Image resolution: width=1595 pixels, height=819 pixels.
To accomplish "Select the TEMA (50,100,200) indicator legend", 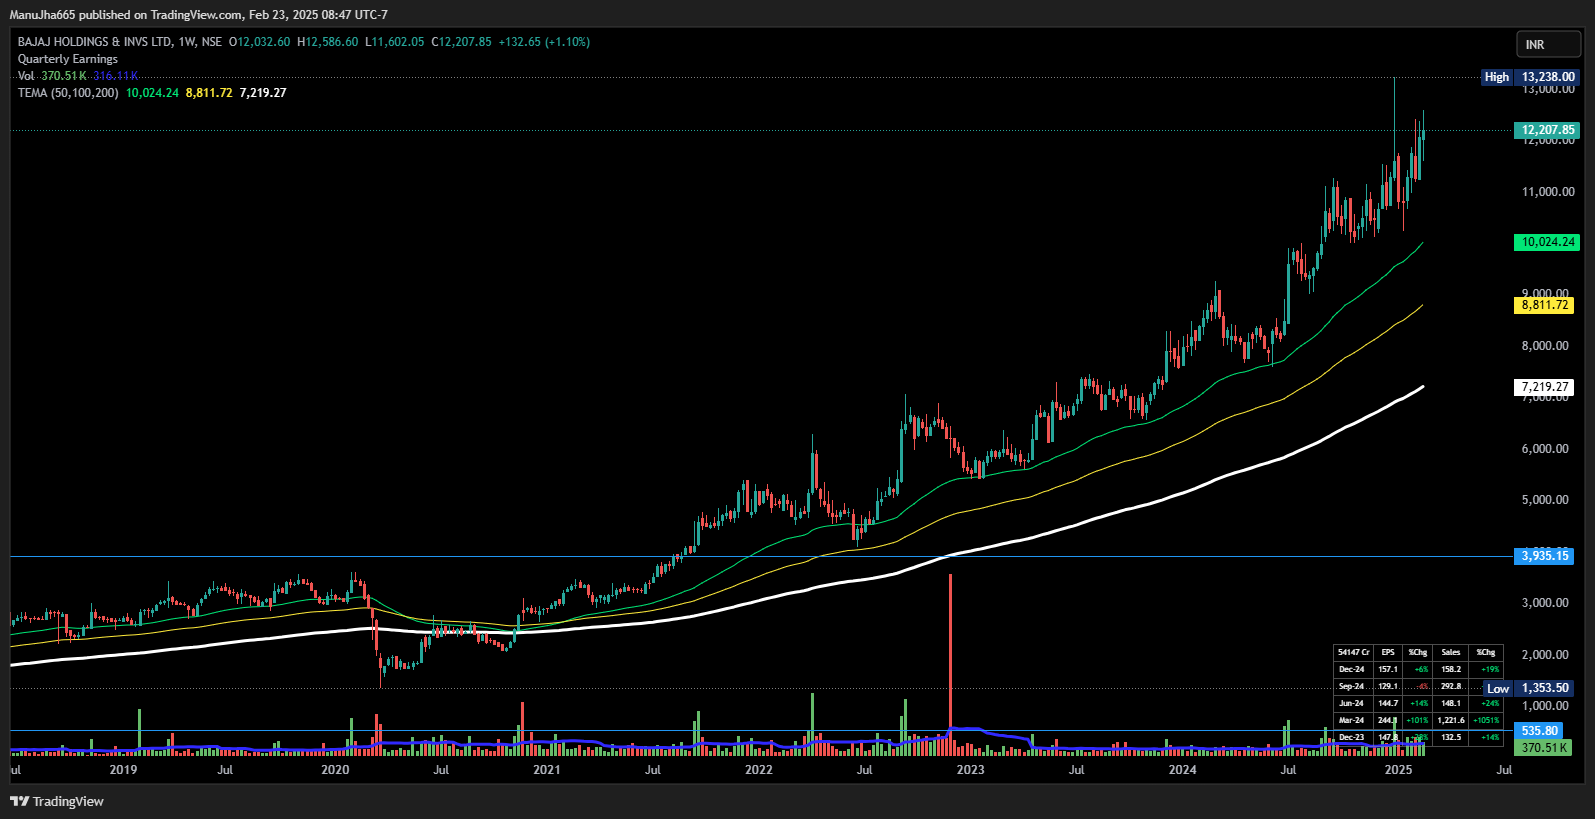I will click(x=68, y=93).
